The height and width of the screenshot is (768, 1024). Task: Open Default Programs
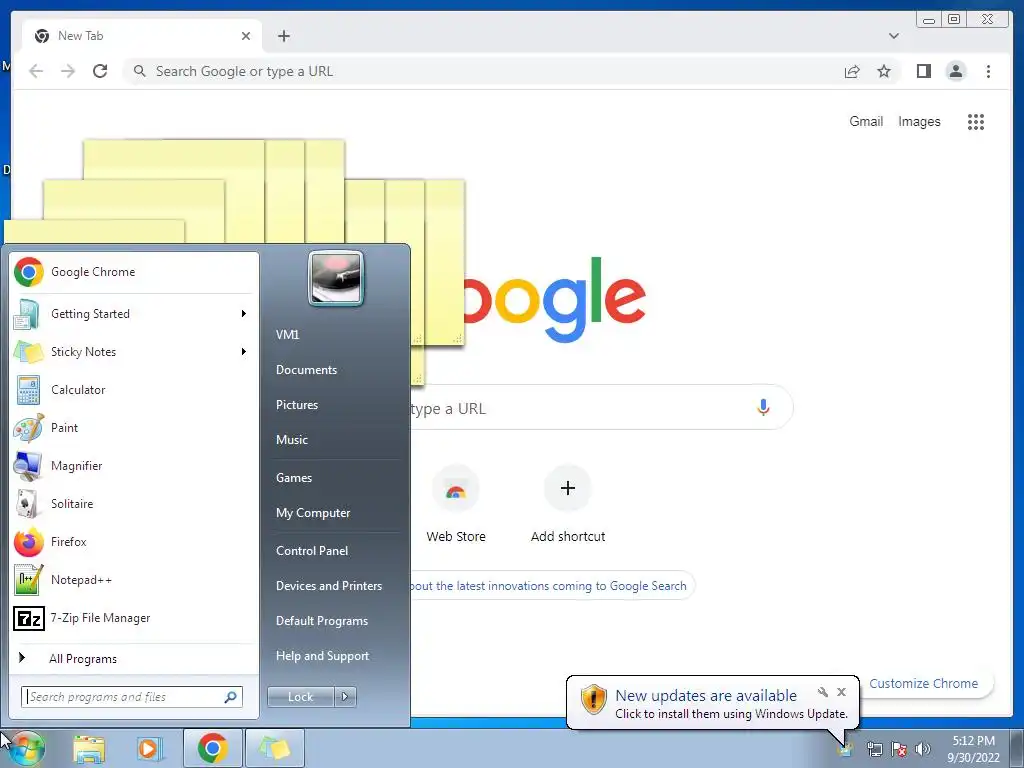321,621
